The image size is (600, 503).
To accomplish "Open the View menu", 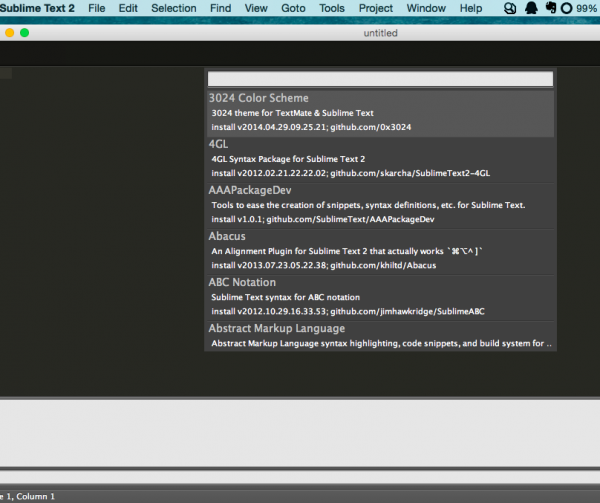I will click(x=256, y=8).
